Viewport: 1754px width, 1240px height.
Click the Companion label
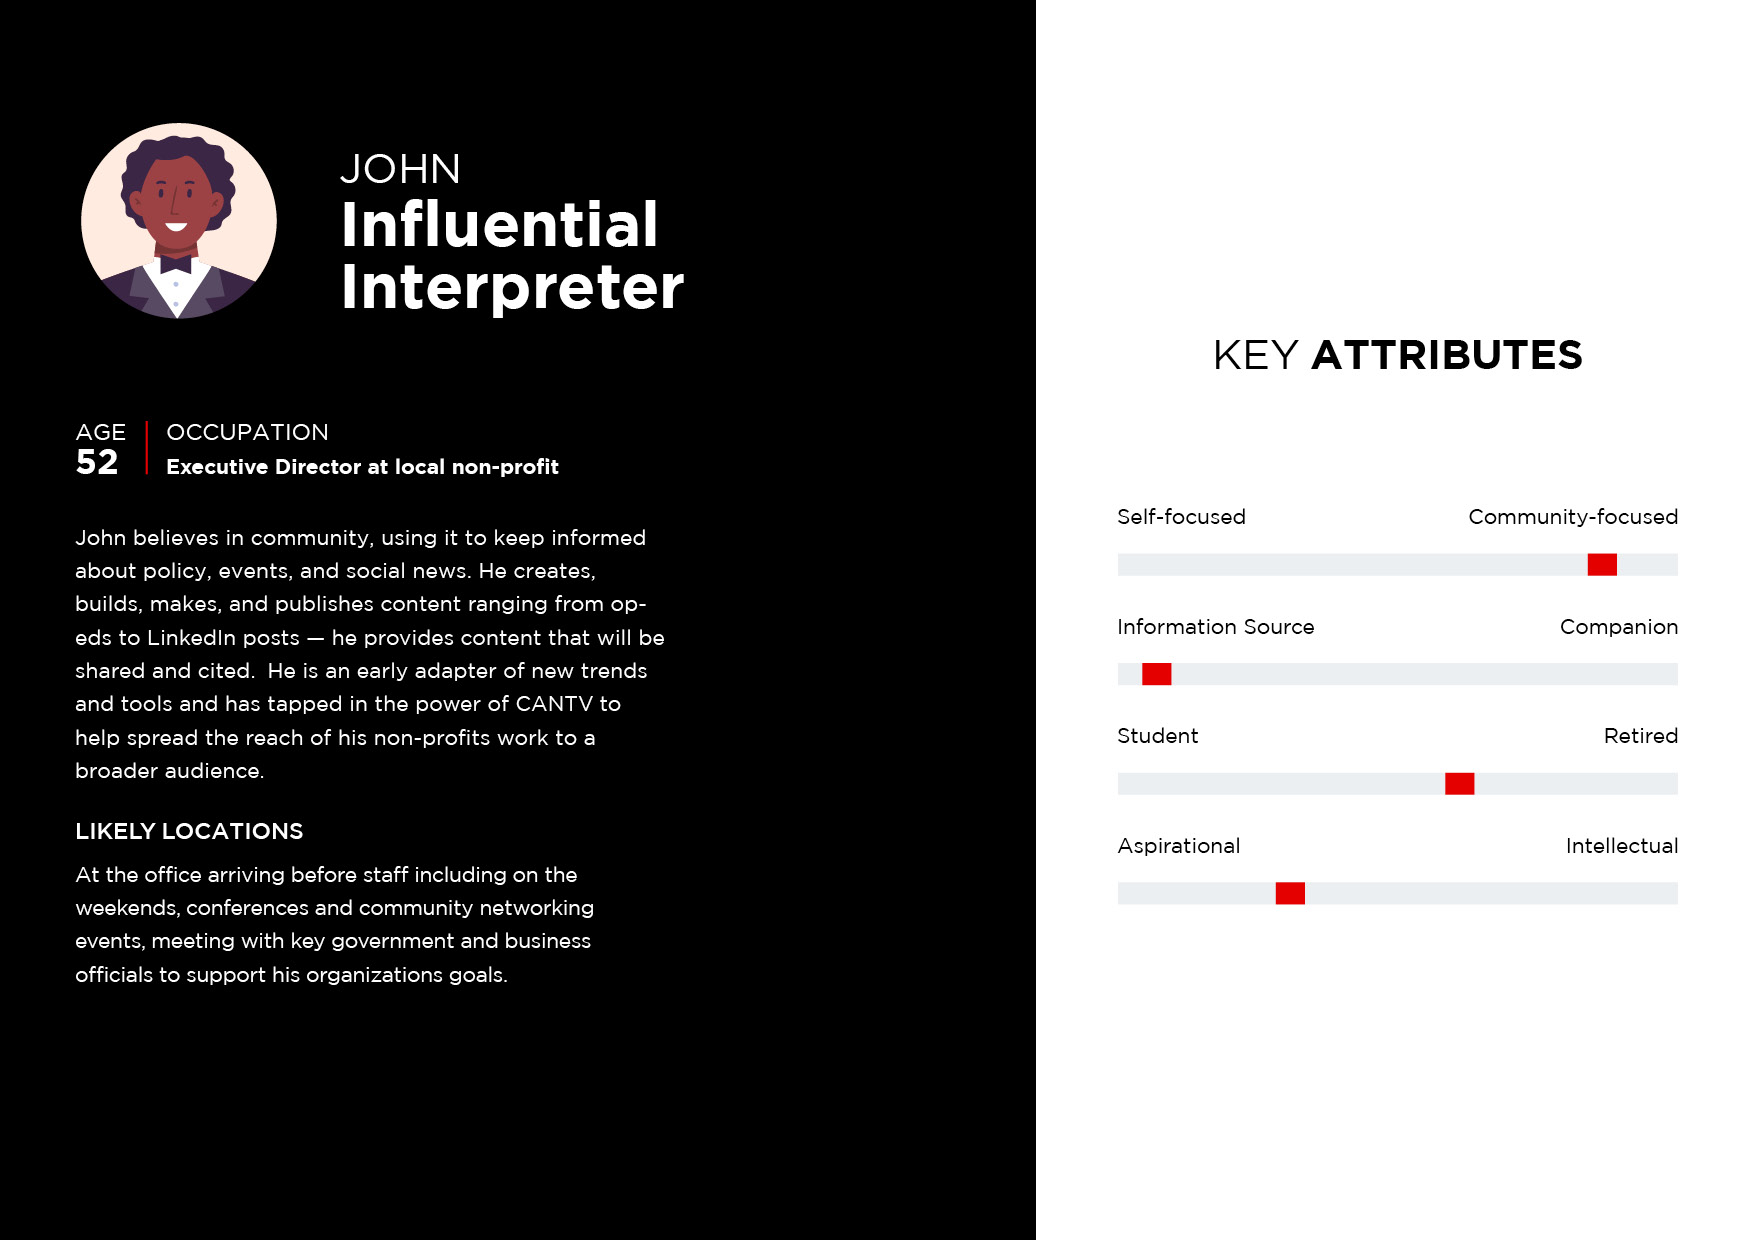click(1619, 627)
